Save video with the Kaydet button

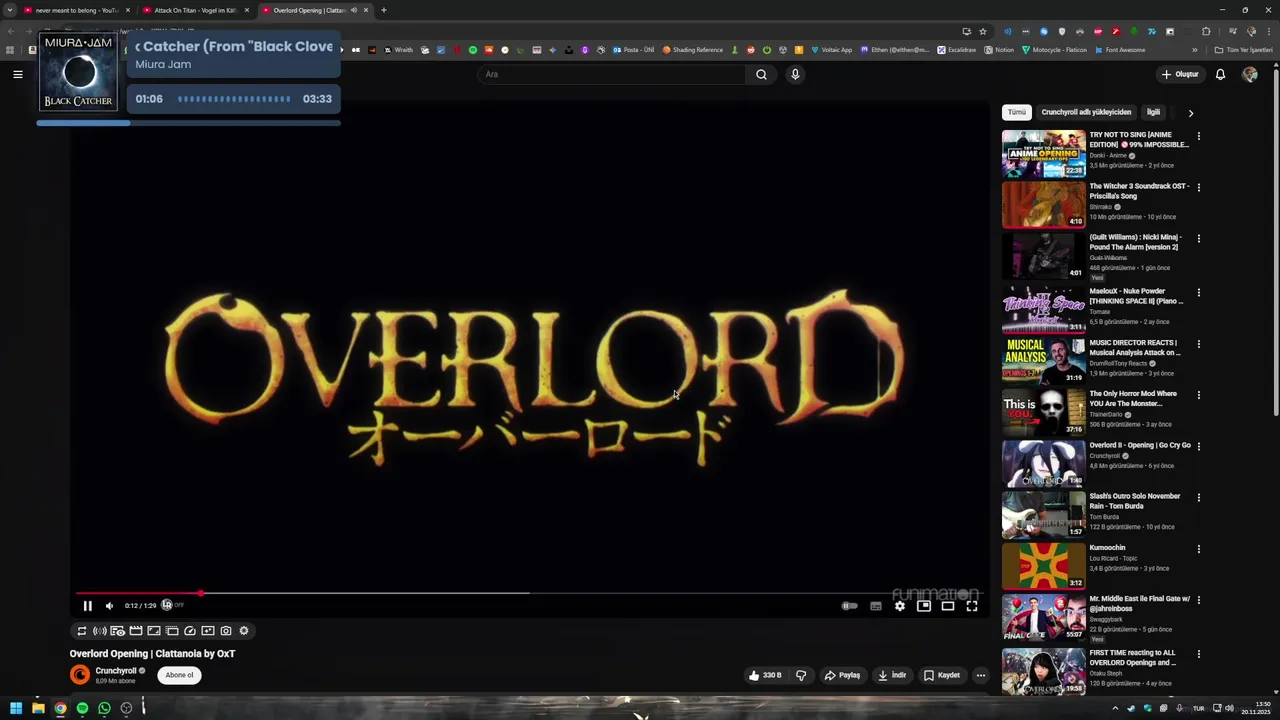click(x=942, y=675)
